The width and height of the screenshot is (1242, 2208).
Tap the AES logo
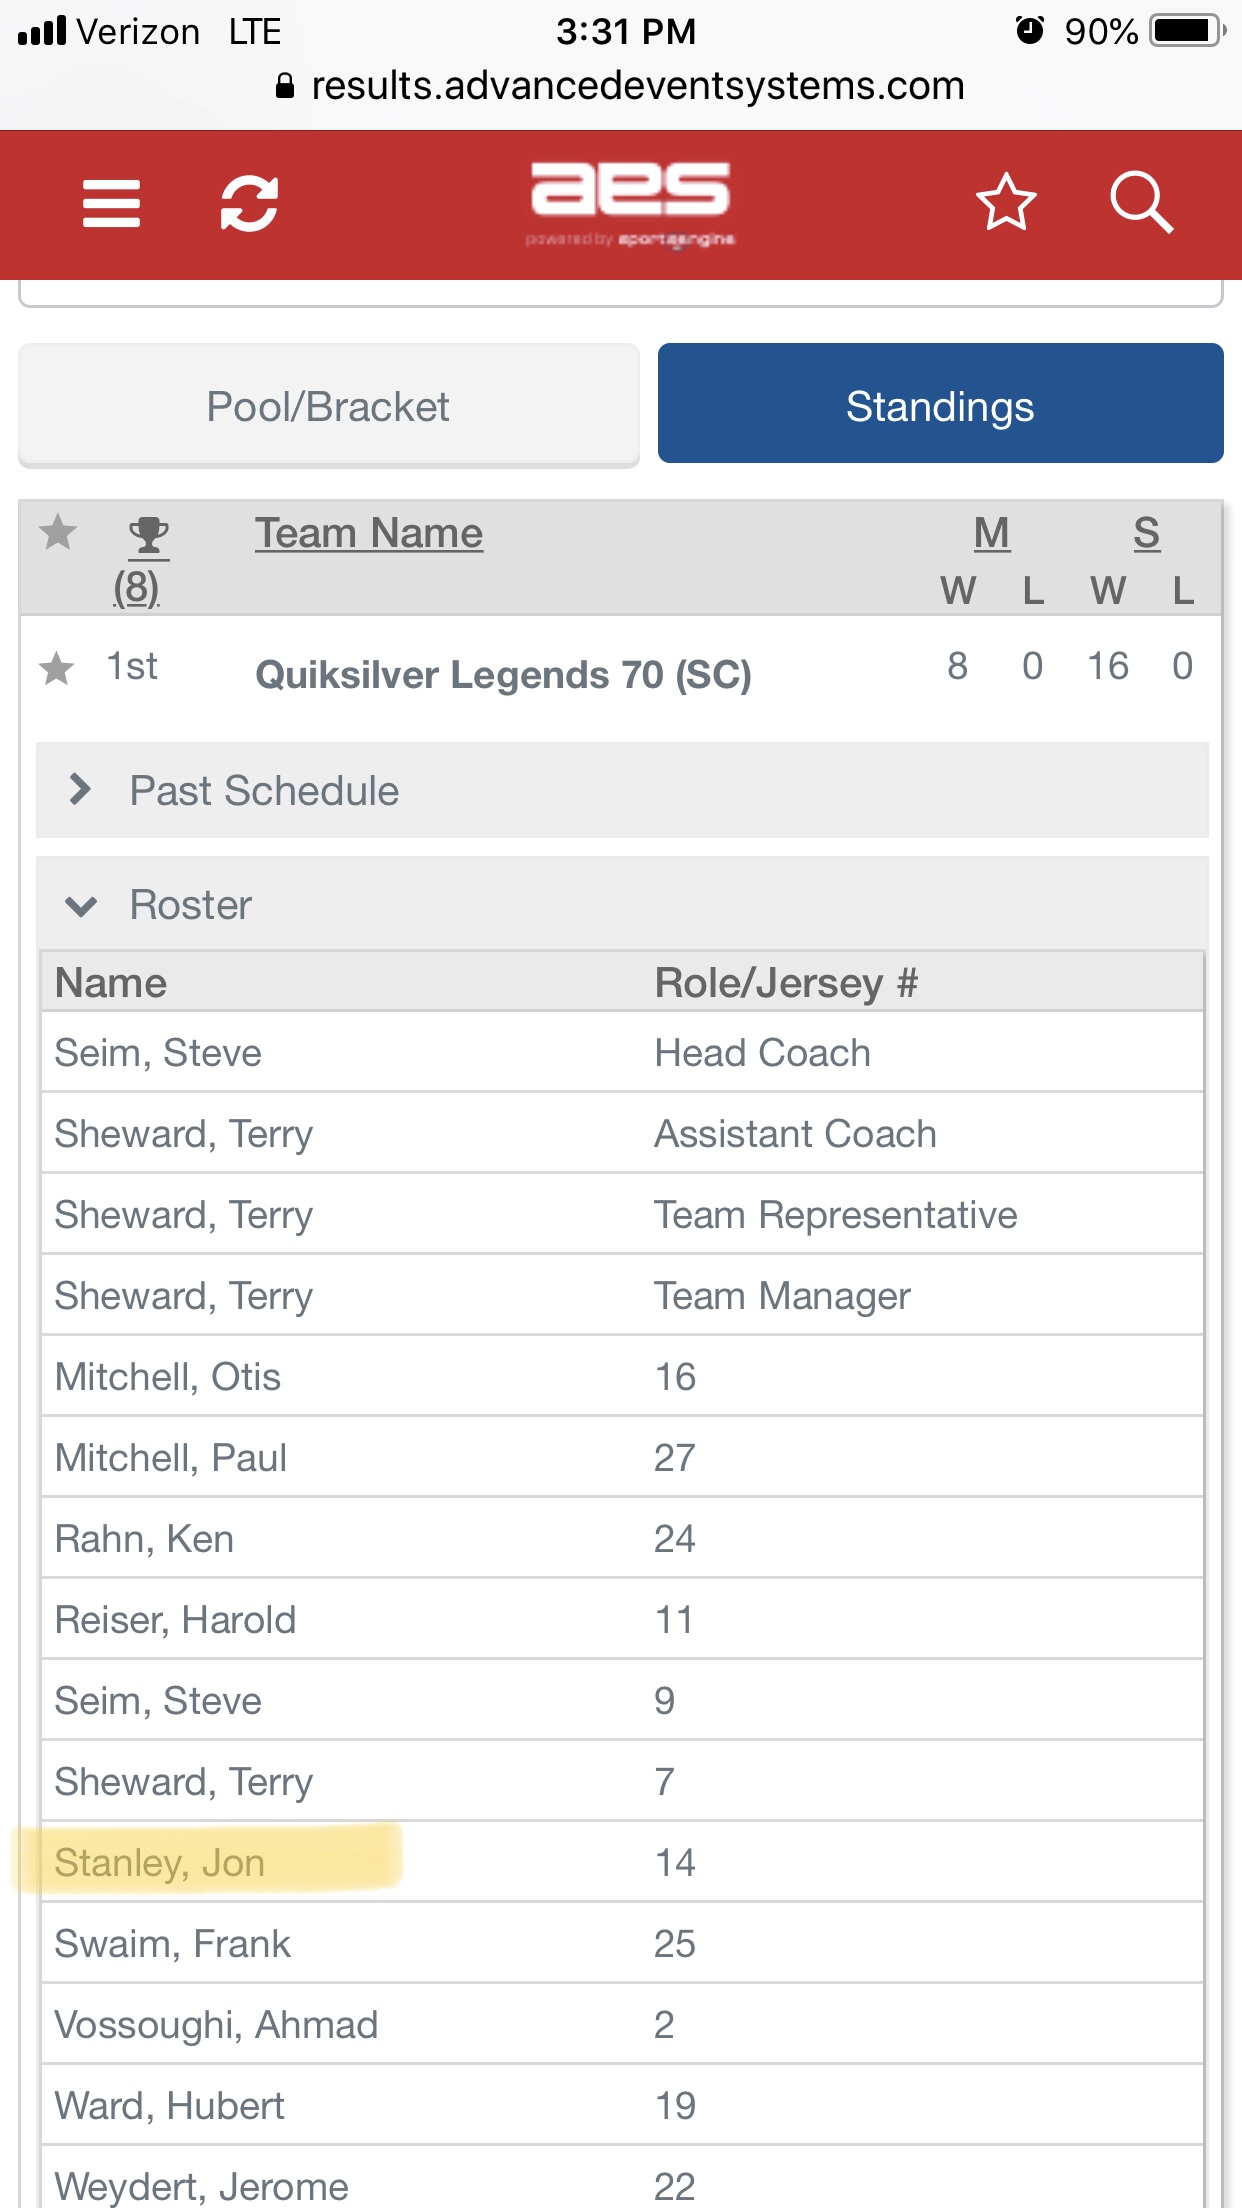click(x=630, y=200)
